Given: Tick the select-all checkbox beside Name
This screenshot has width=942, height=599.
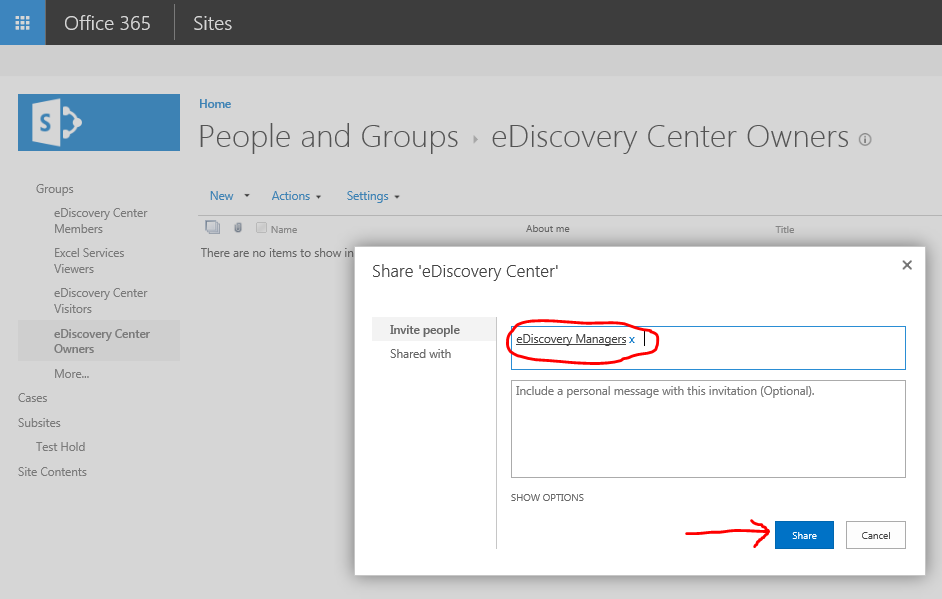Looking at the screenshot, I should point(261,228).
